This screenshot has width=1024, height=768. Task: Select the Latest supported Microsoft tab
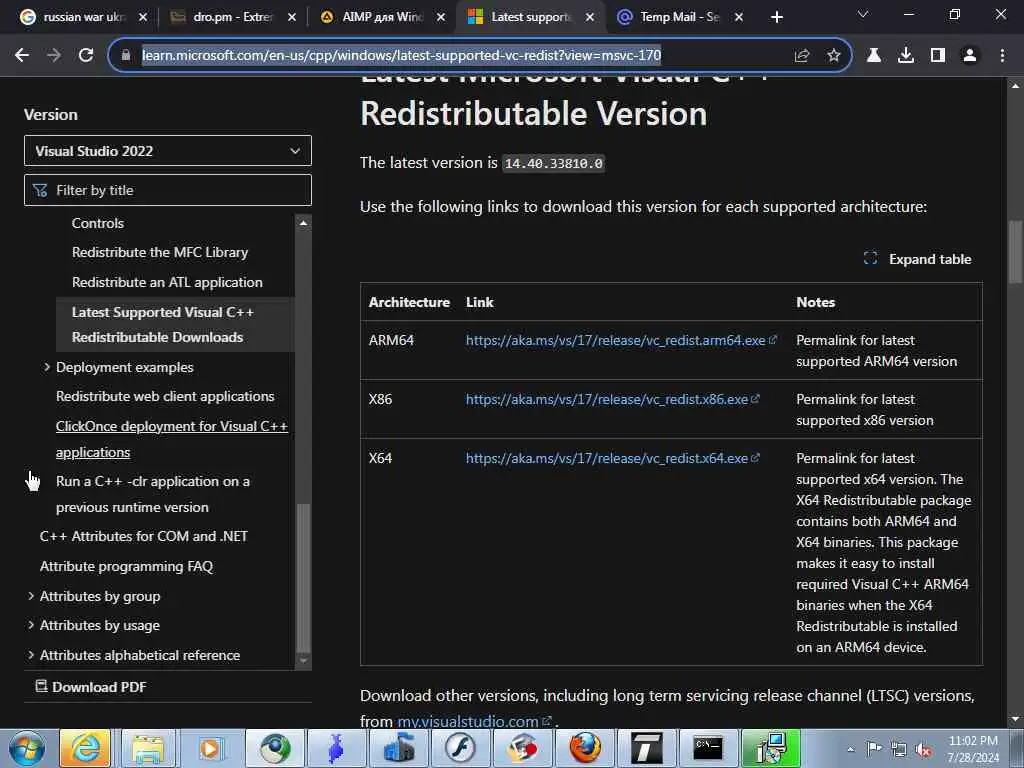coord(531,17)
